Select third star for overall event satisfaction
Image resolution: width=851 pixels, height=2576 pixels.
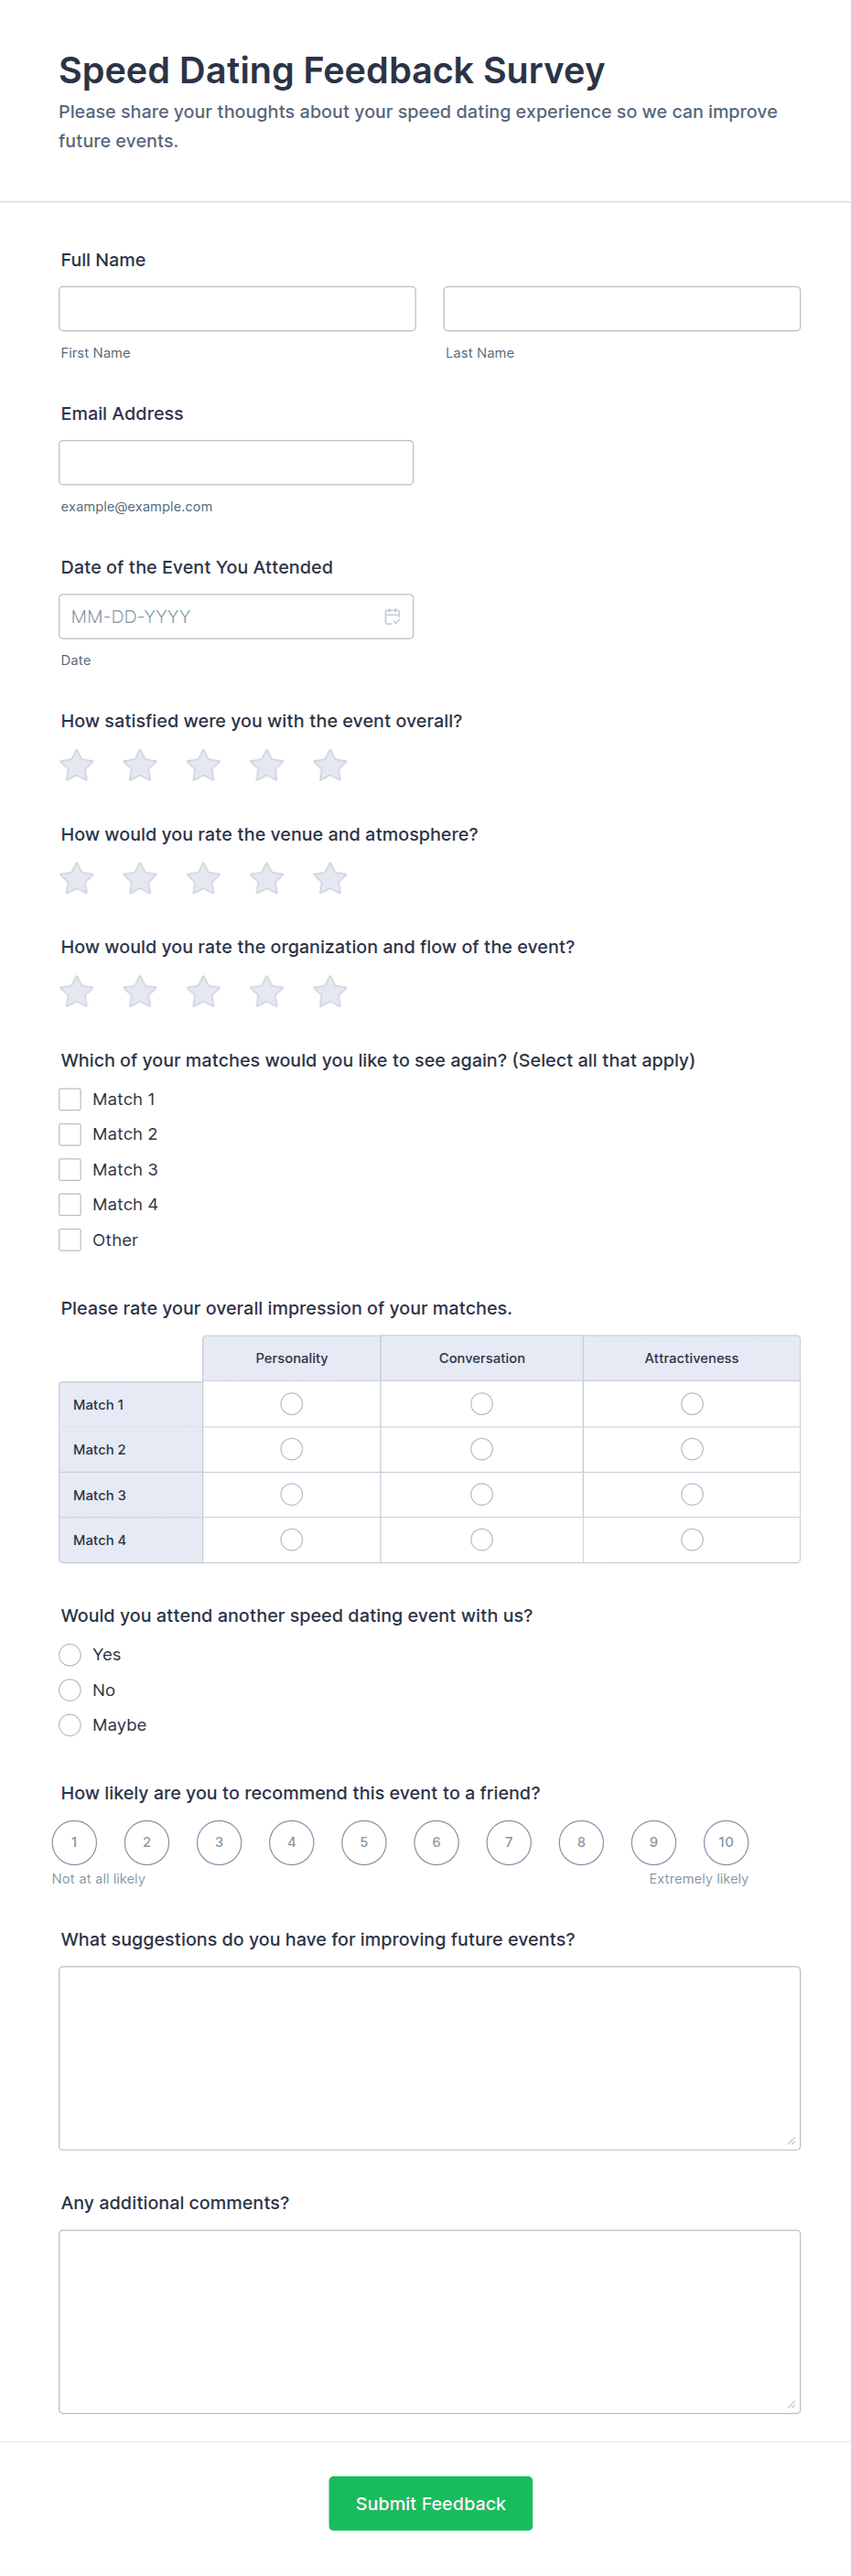tap(203, 766)
